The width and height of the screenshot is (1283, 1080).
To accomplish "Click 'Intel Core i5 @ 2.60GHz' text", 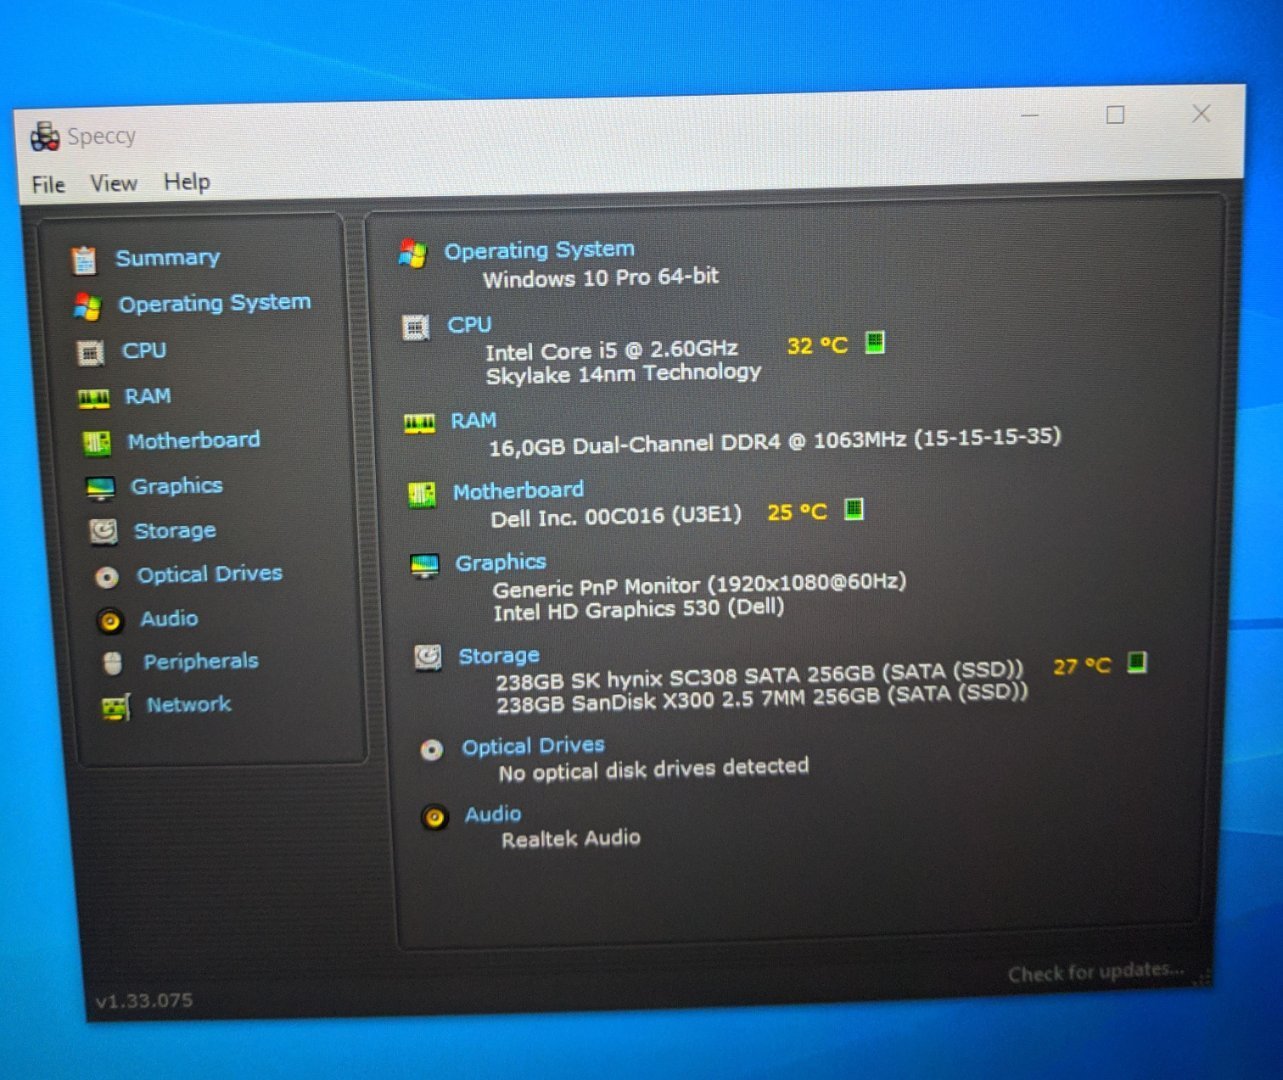I will click(x=611, y=350).
